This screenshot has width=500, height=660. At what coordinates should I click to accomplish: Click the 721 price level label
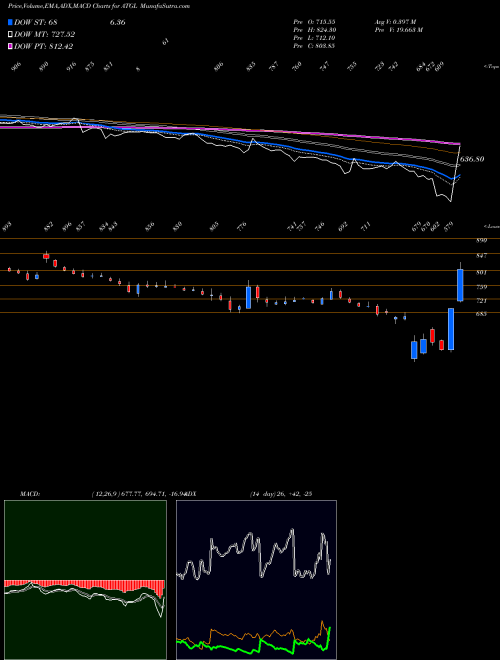[x=482, y=301]
